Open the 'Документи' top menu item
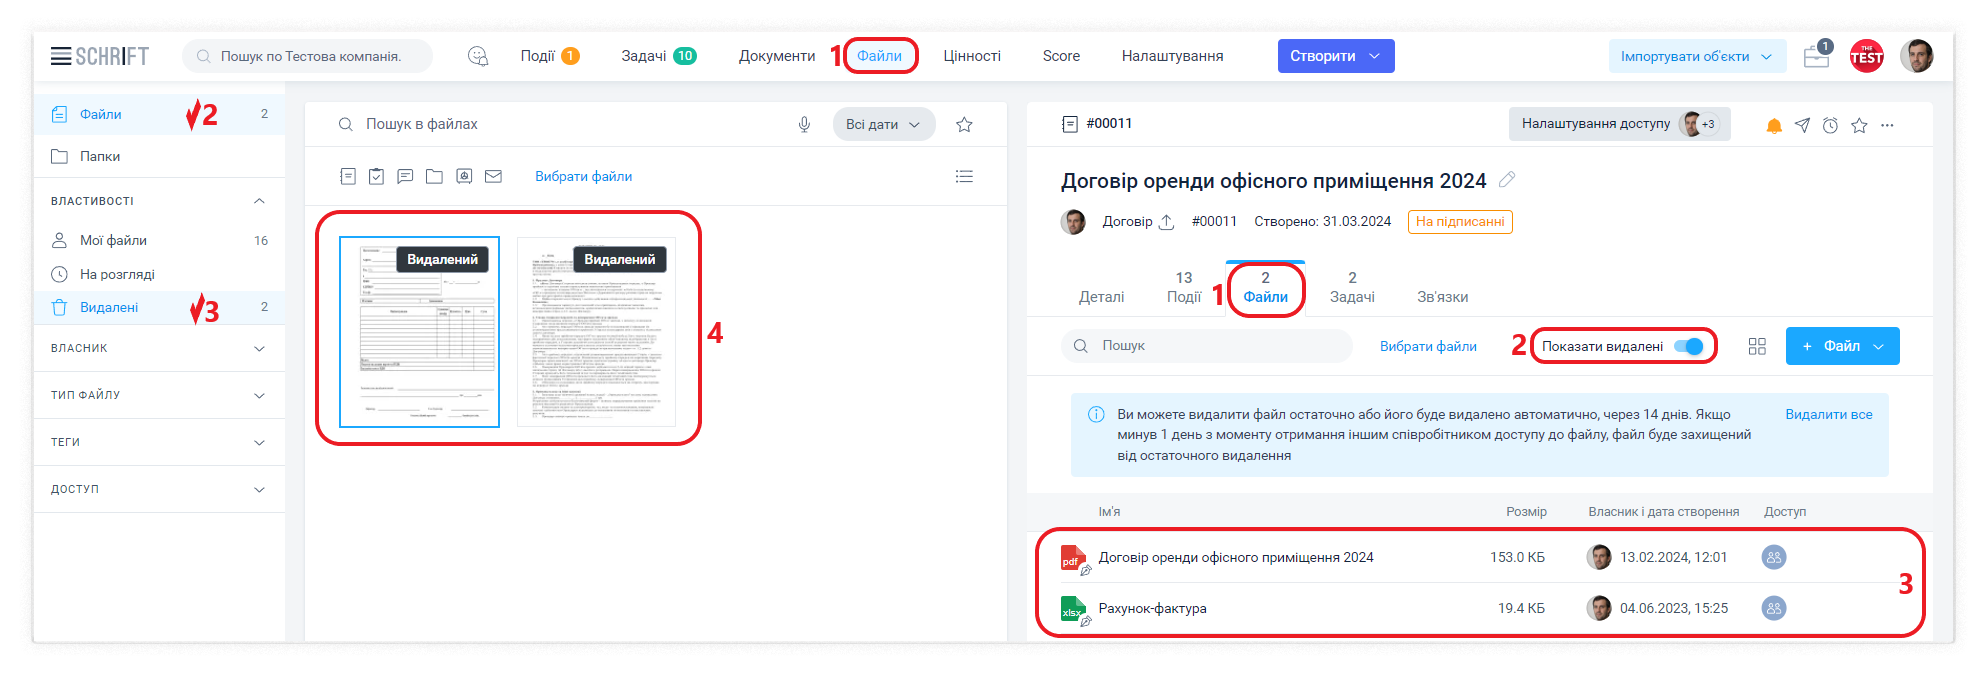 pos(777,56)
